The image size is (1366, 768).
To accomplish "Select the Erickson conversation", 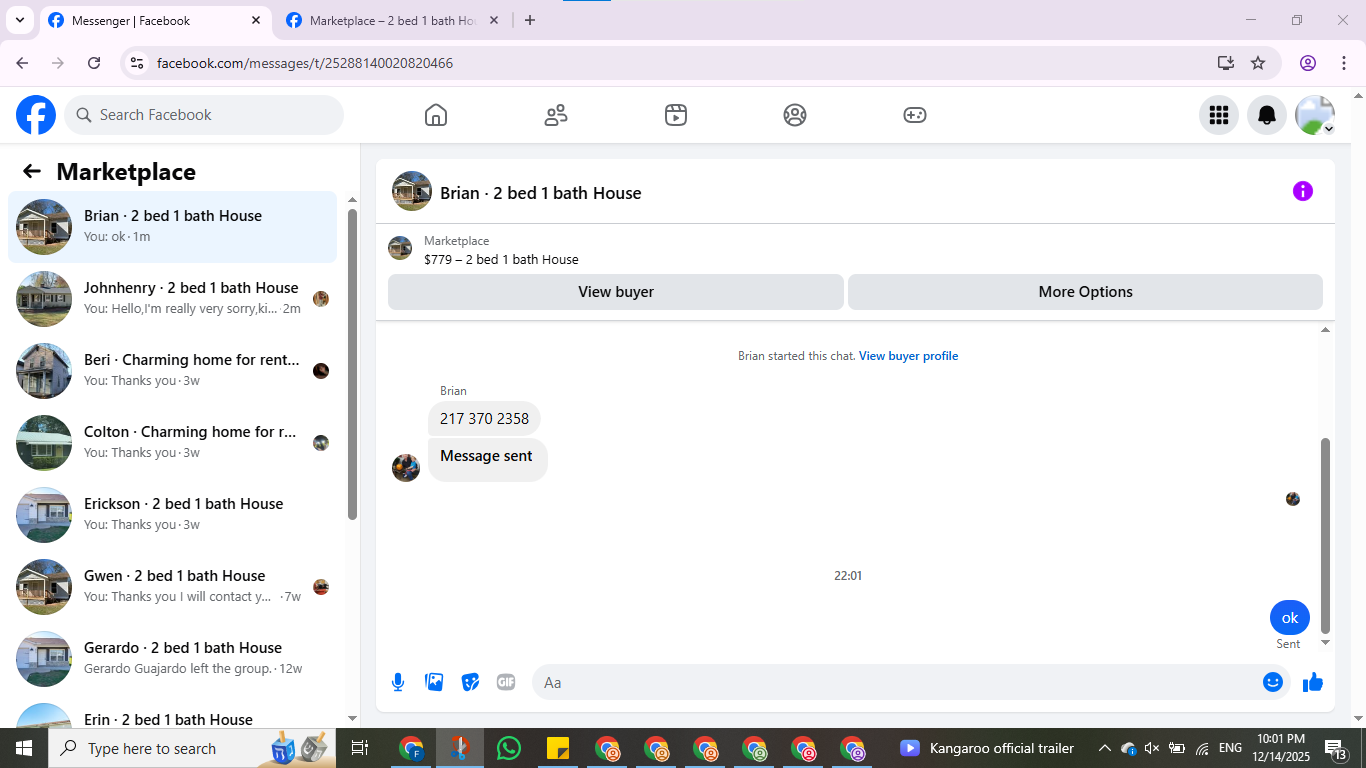I will [x=172, y=514].
